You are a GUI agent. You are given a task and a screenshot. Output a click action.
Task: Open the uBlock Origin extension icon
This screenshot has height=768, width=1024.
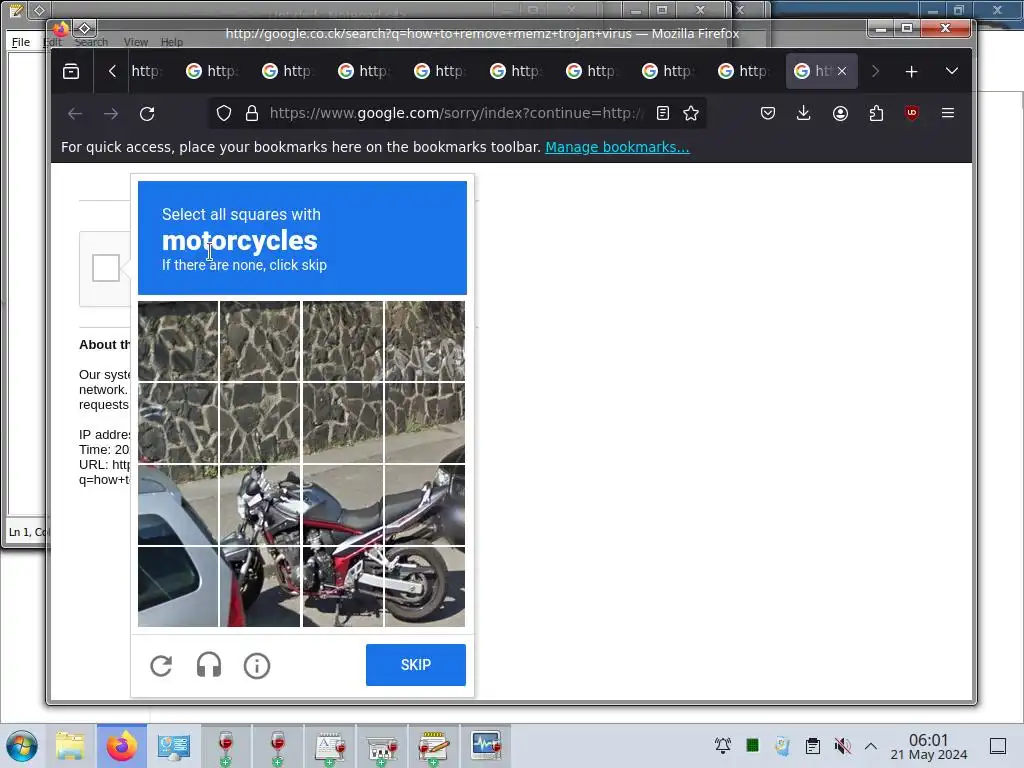point(912,113)
